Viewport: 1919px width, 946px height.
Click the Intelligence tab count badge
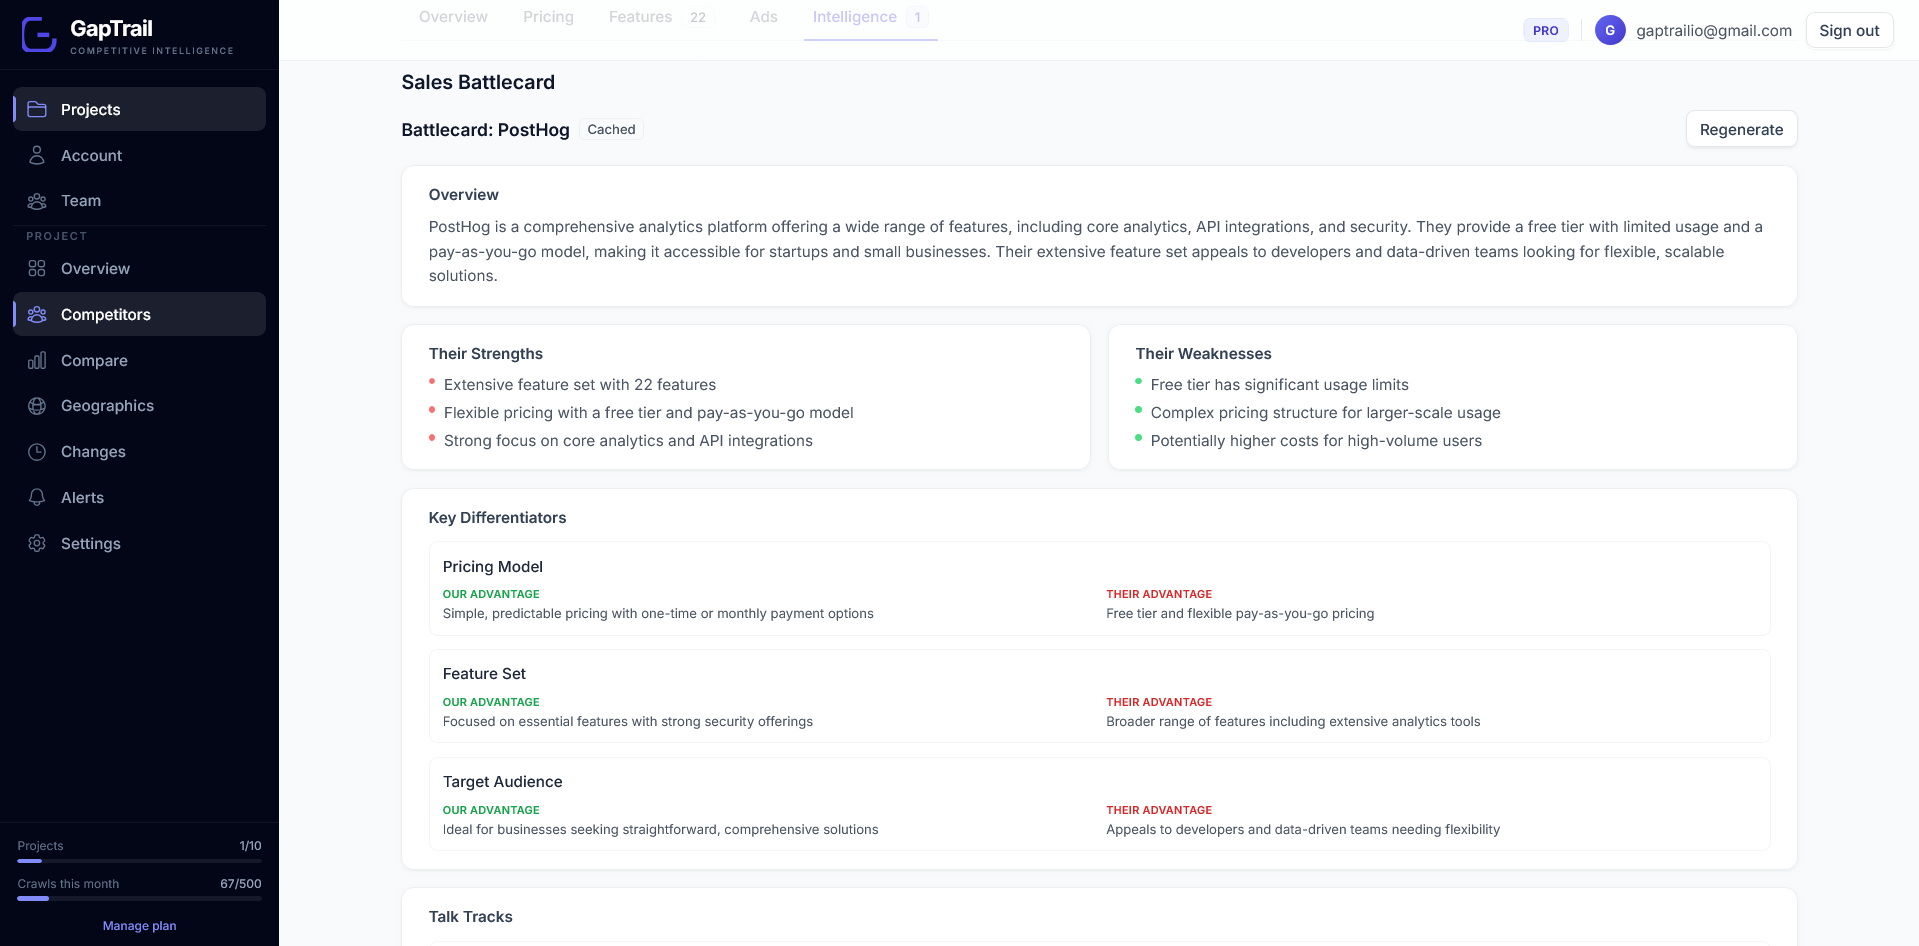point(917,17)
